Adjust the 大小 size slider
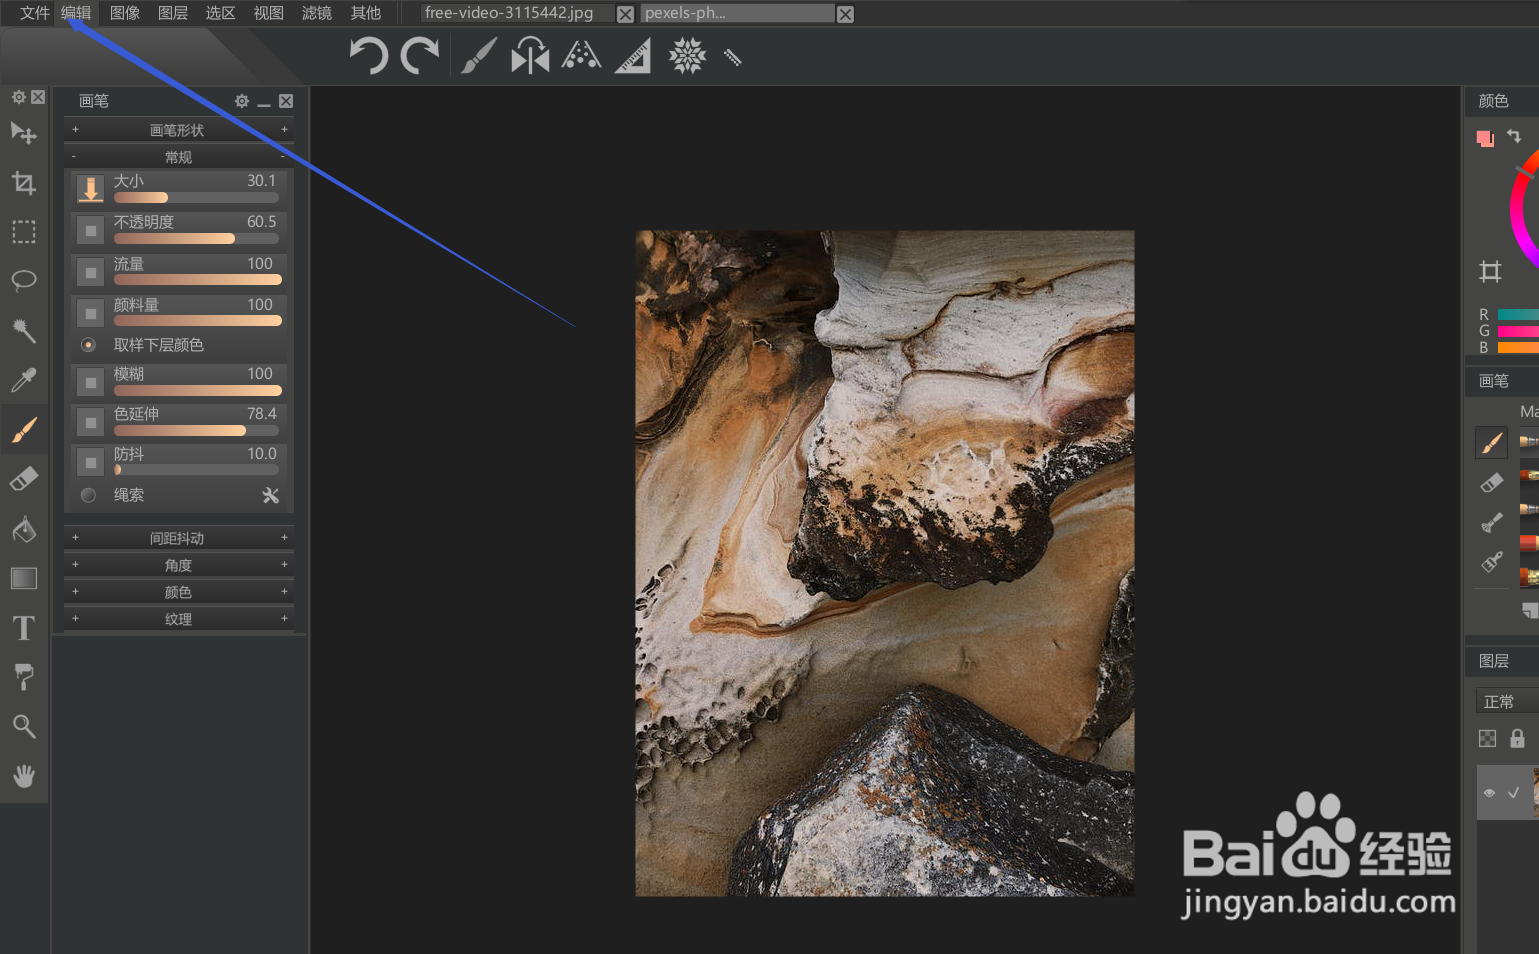The image size is (1539, 954). pos(196,198)
